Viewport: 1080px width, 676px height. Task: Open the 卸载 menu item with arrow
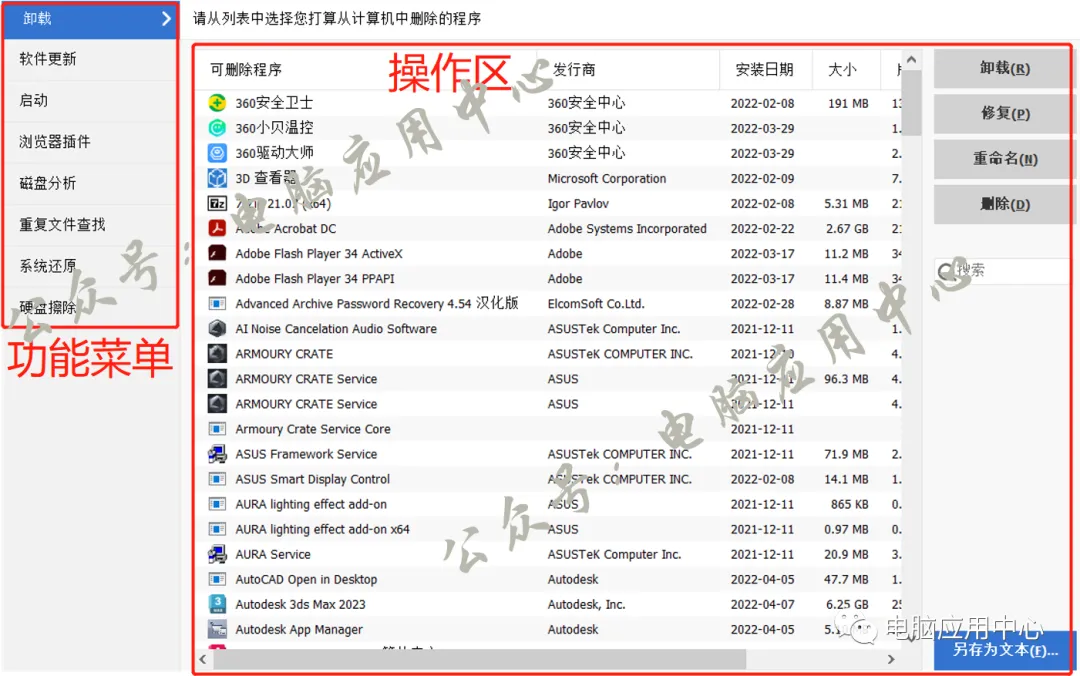coord(90,19)
